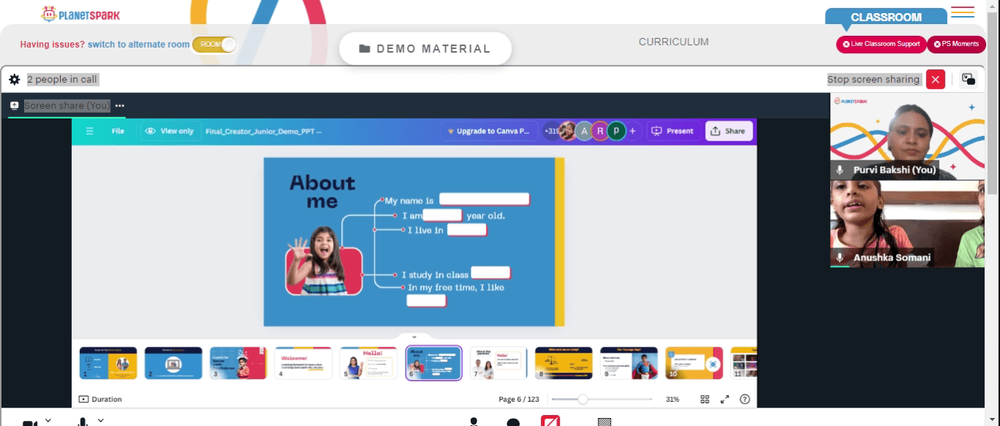The height and width of the screenshot is (426, 1000).
Task: Click the screen share tab icon
Action: pos(14,106)
